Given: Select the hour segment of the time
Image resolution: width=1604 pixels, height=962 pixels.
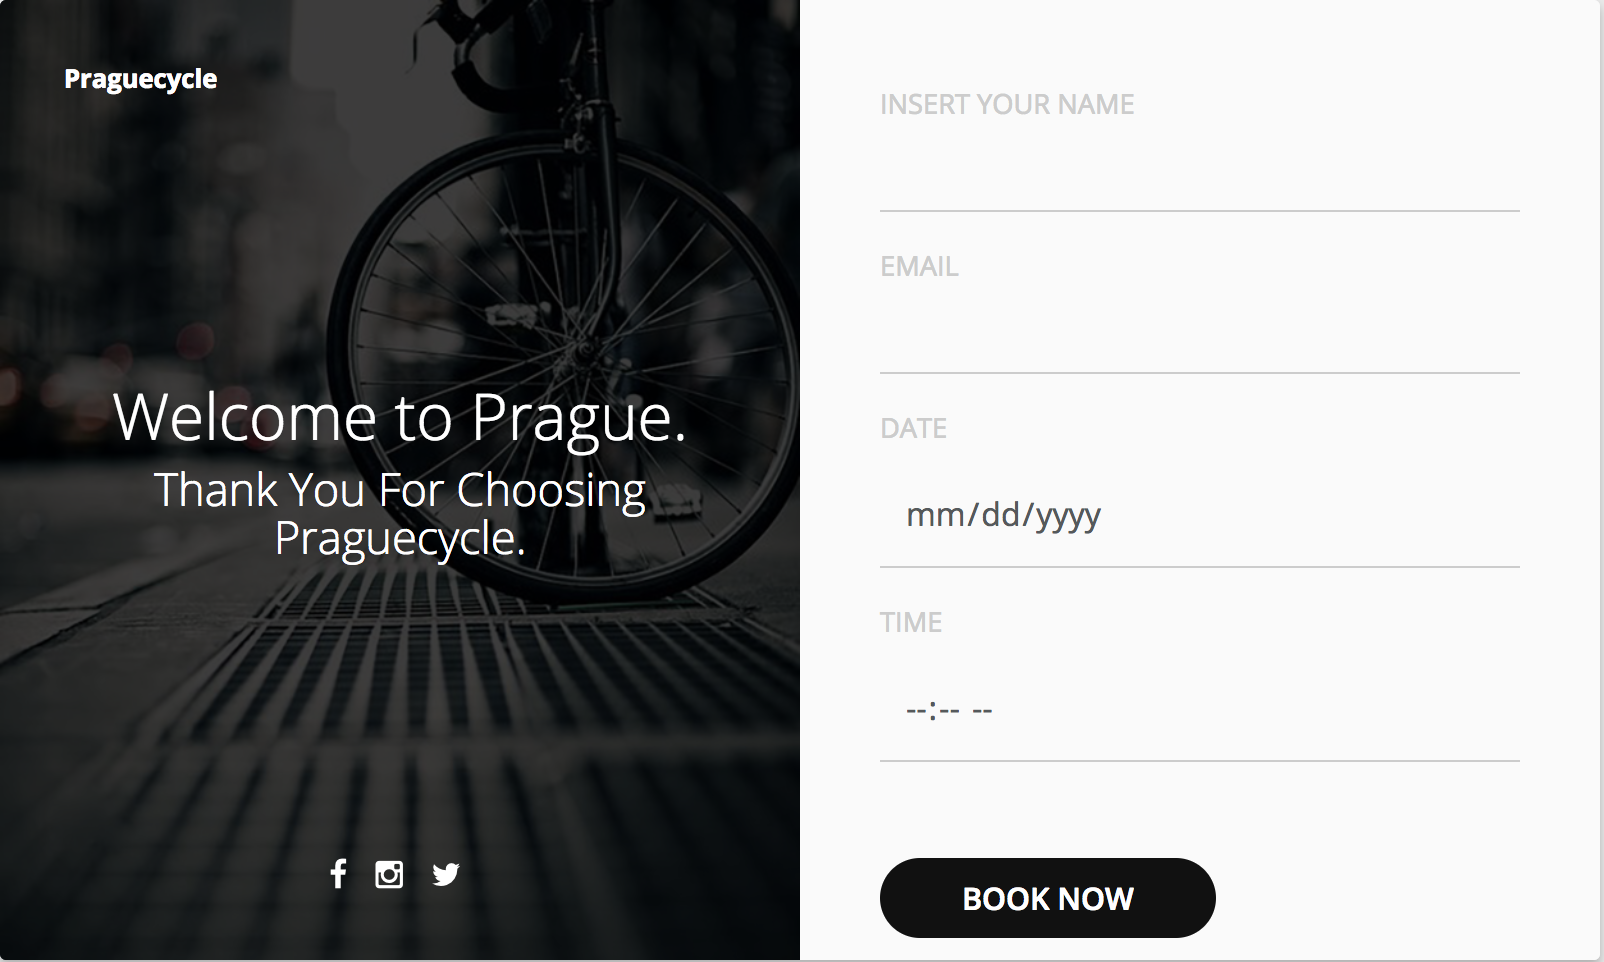Looking at the screenshot, I should pyautogui.click(x=916, y=710).
